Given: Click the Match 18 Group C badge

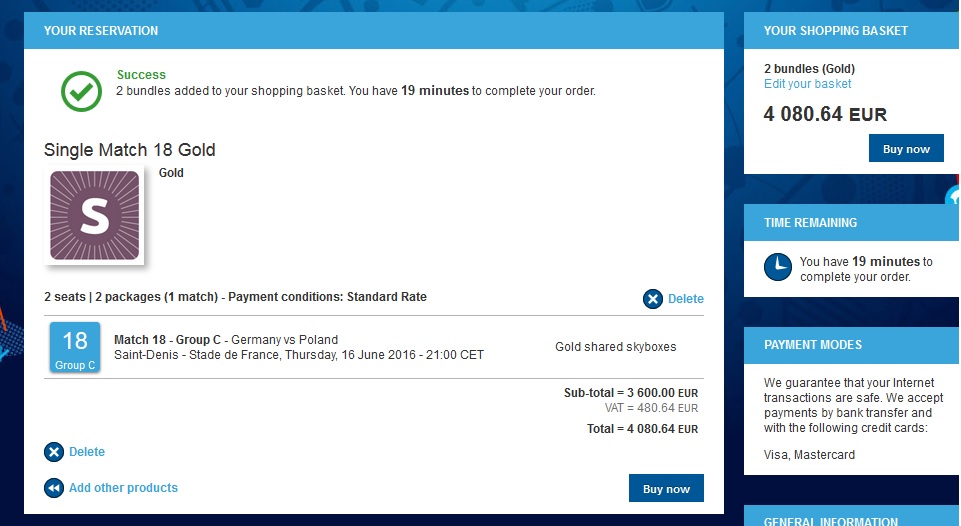Looking at the screenshot, I should (75, 348).
